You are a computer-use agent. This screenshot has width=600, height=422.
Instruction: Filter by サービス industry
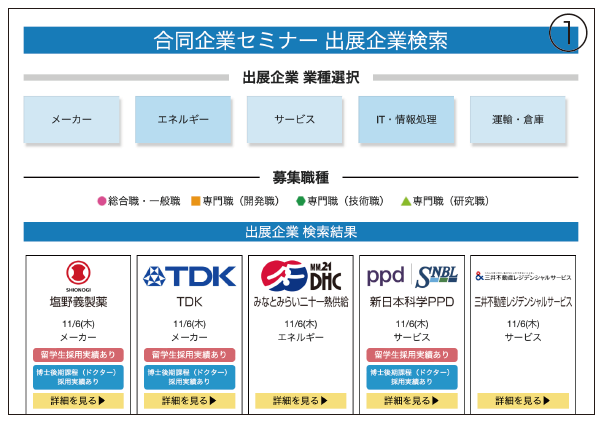[x=295, y=119]
